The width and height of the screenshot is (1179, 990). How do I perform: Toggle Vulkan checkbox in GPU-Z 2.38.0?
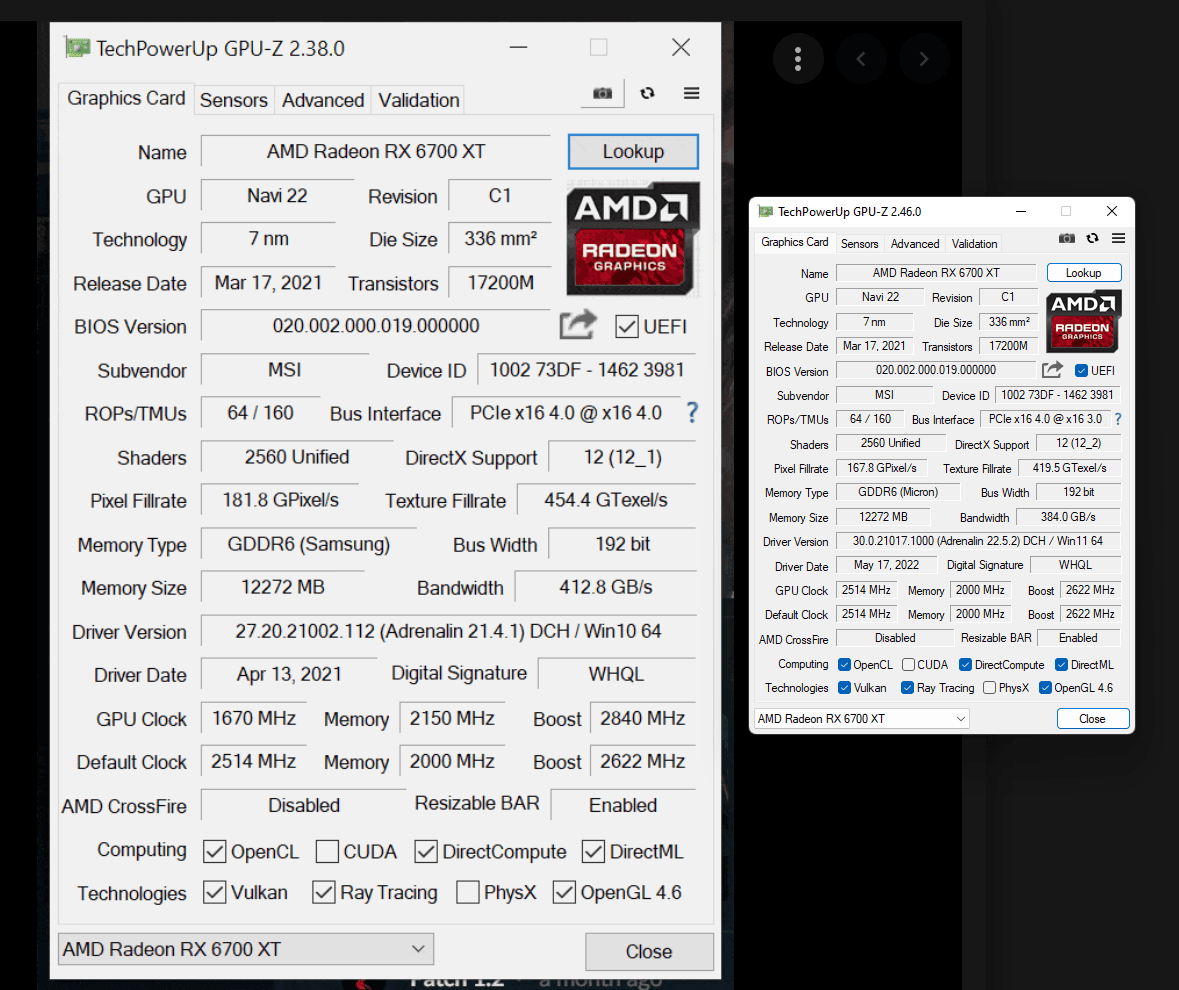(214, 892)
